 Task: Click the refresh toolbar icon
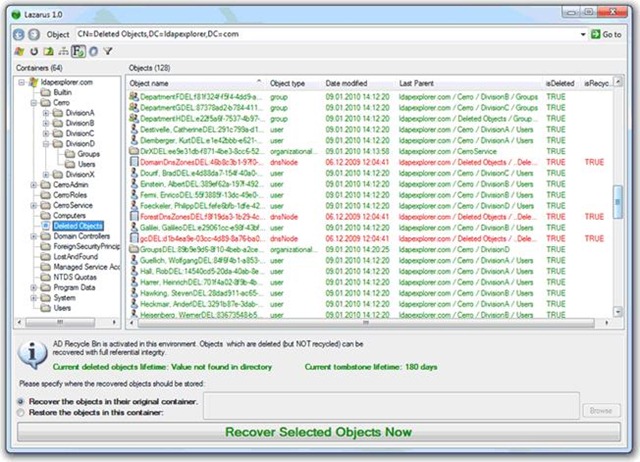(34, 51)
